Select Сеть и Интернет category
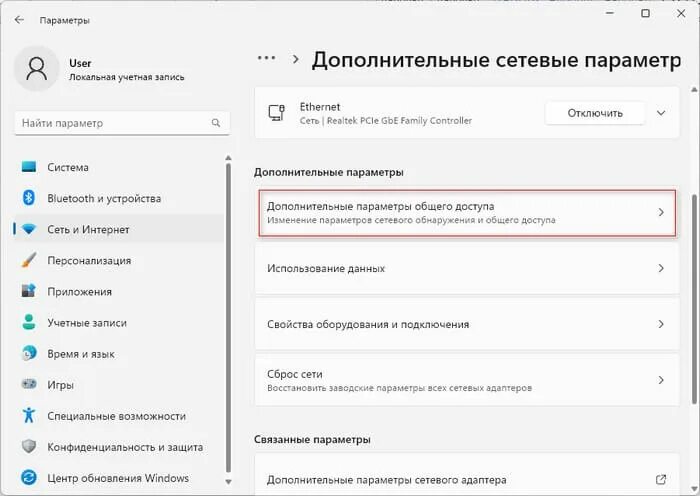 [x=119, y=229]
